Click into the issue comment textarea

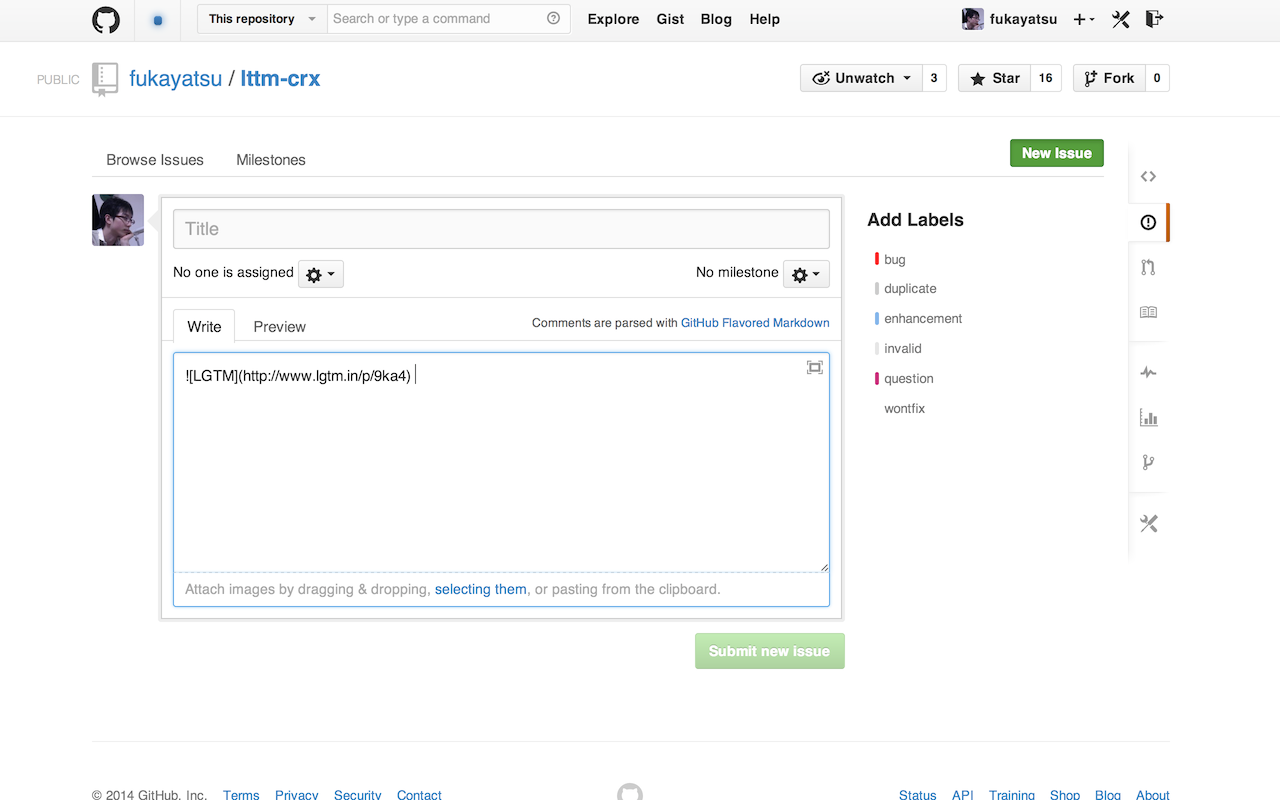point(501,462)
